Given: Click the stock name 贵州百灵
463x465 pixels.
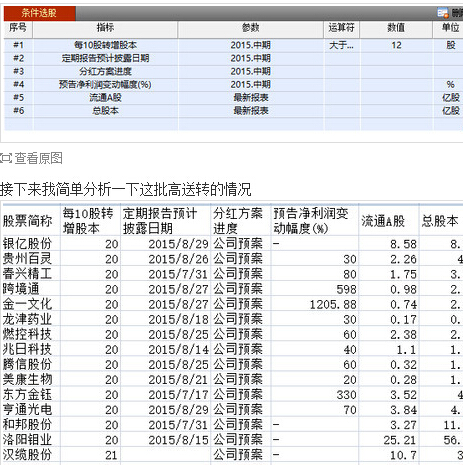Looking at the screenshot, I should click(27, 259).
